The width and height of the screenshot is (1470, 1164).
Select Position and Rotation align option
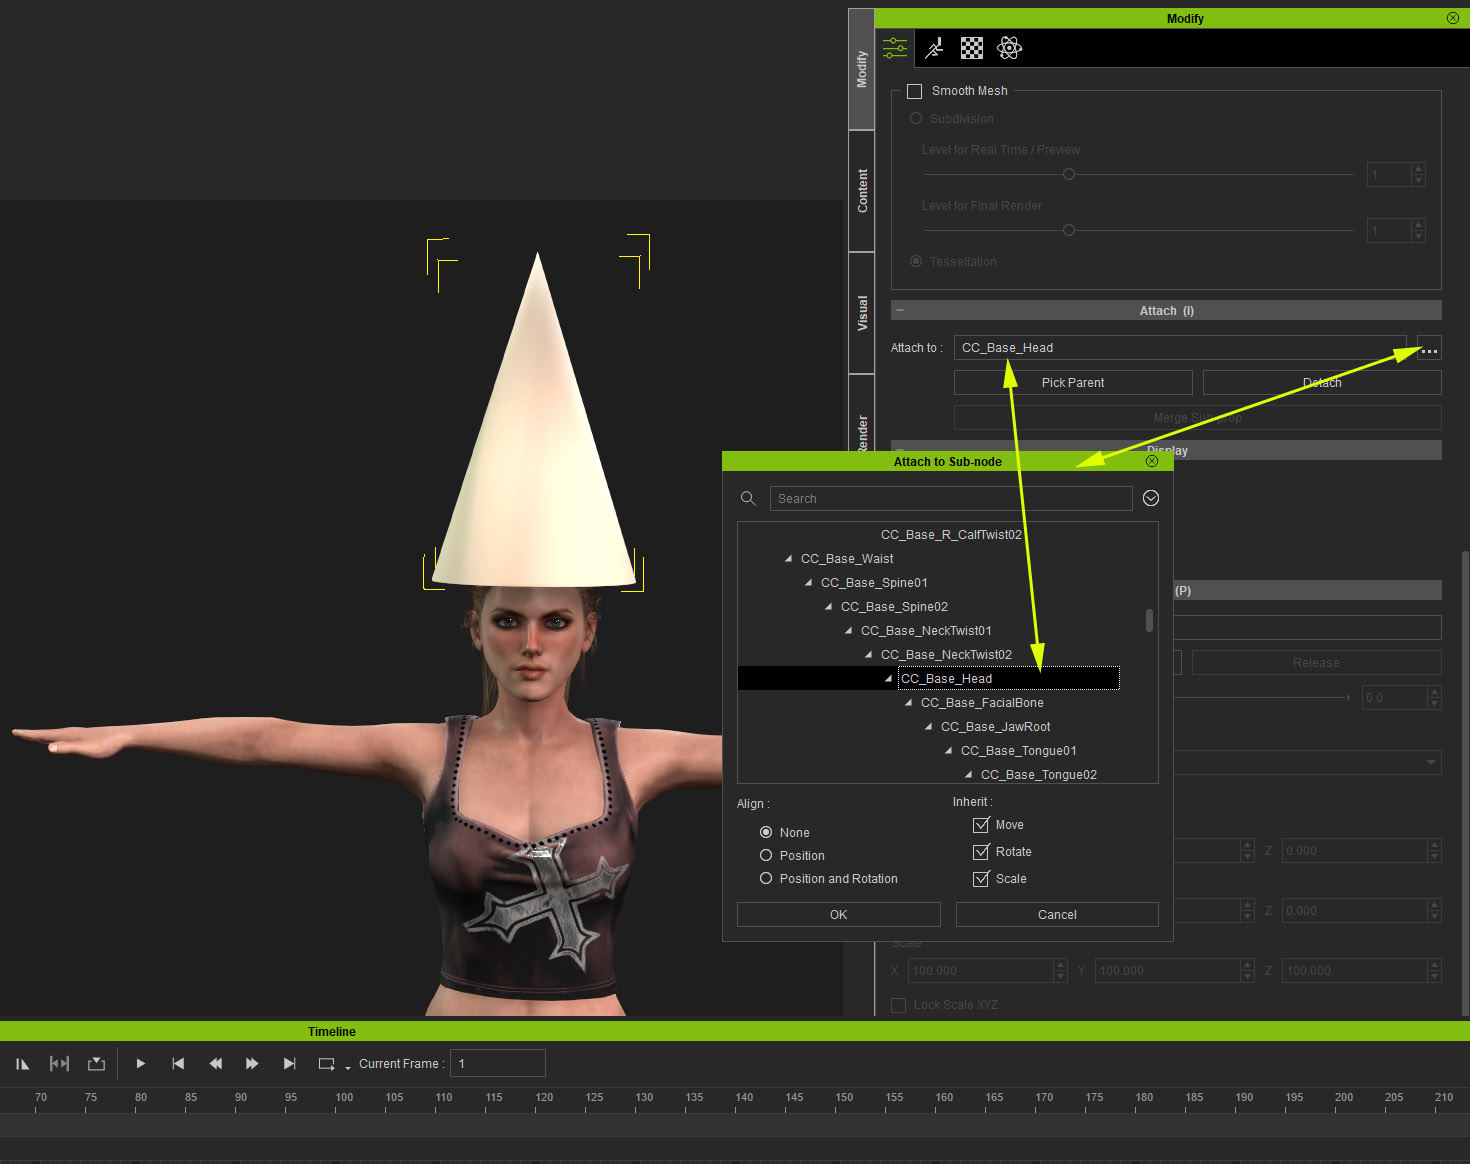click(766, 878)
